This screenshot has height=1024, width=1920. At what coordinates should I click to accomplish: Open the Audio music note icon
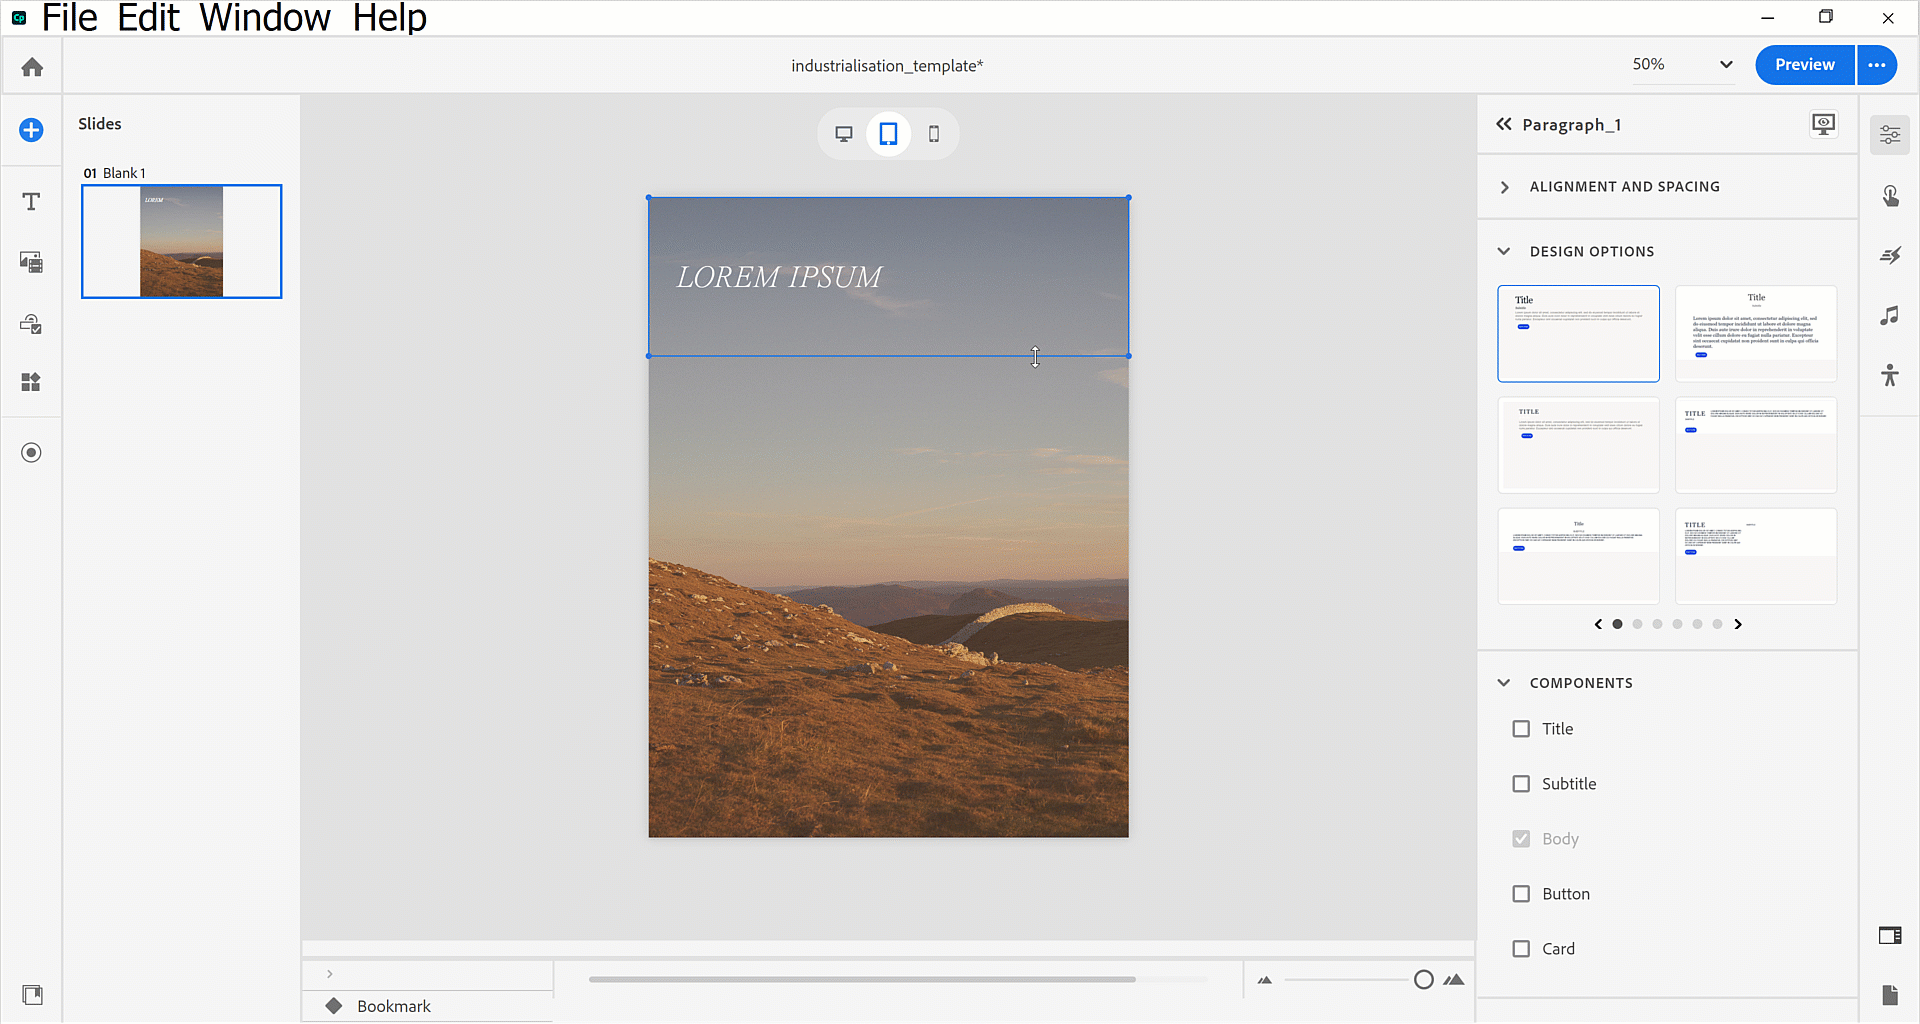coord(1889,316)
